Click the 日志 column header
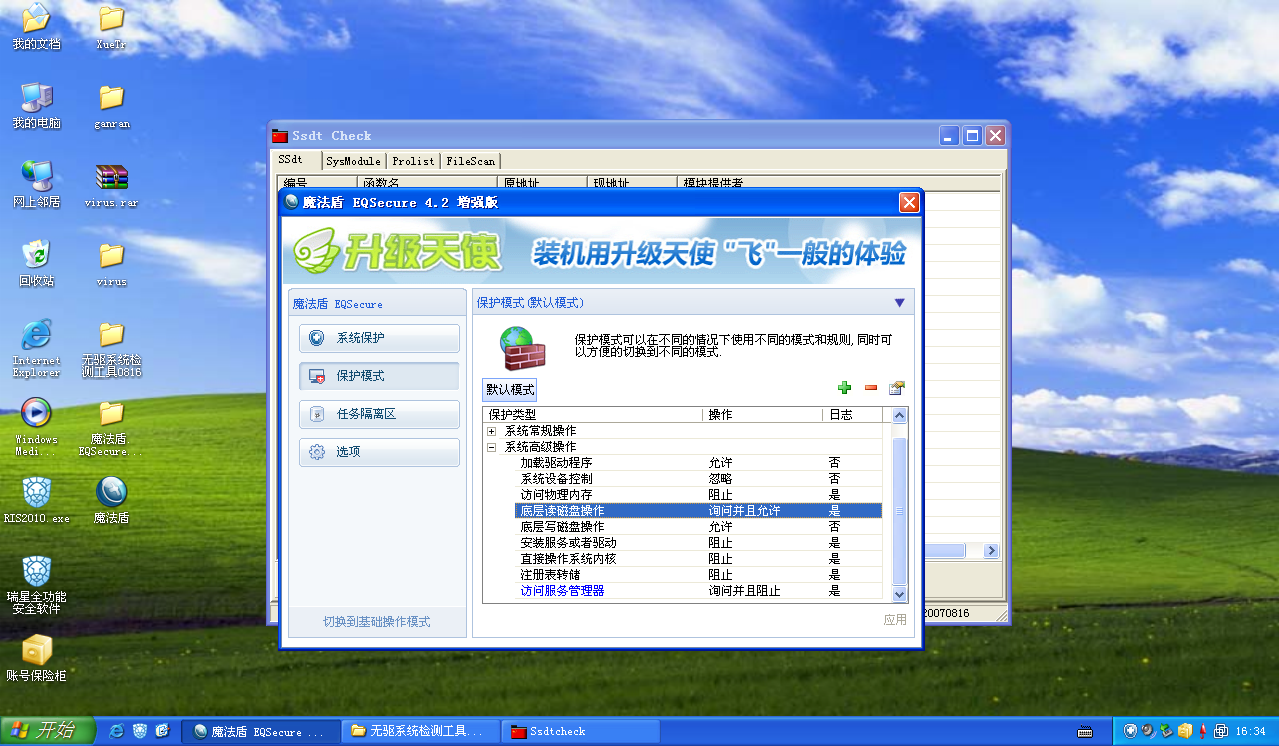 tap(853, 415)
